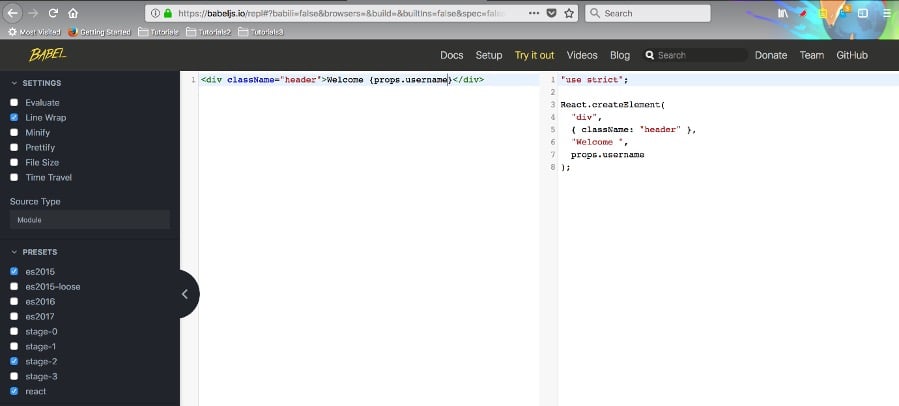Open the Docs menu item
This screenshot has height=406, width=899.
click(x=451, y=55)
